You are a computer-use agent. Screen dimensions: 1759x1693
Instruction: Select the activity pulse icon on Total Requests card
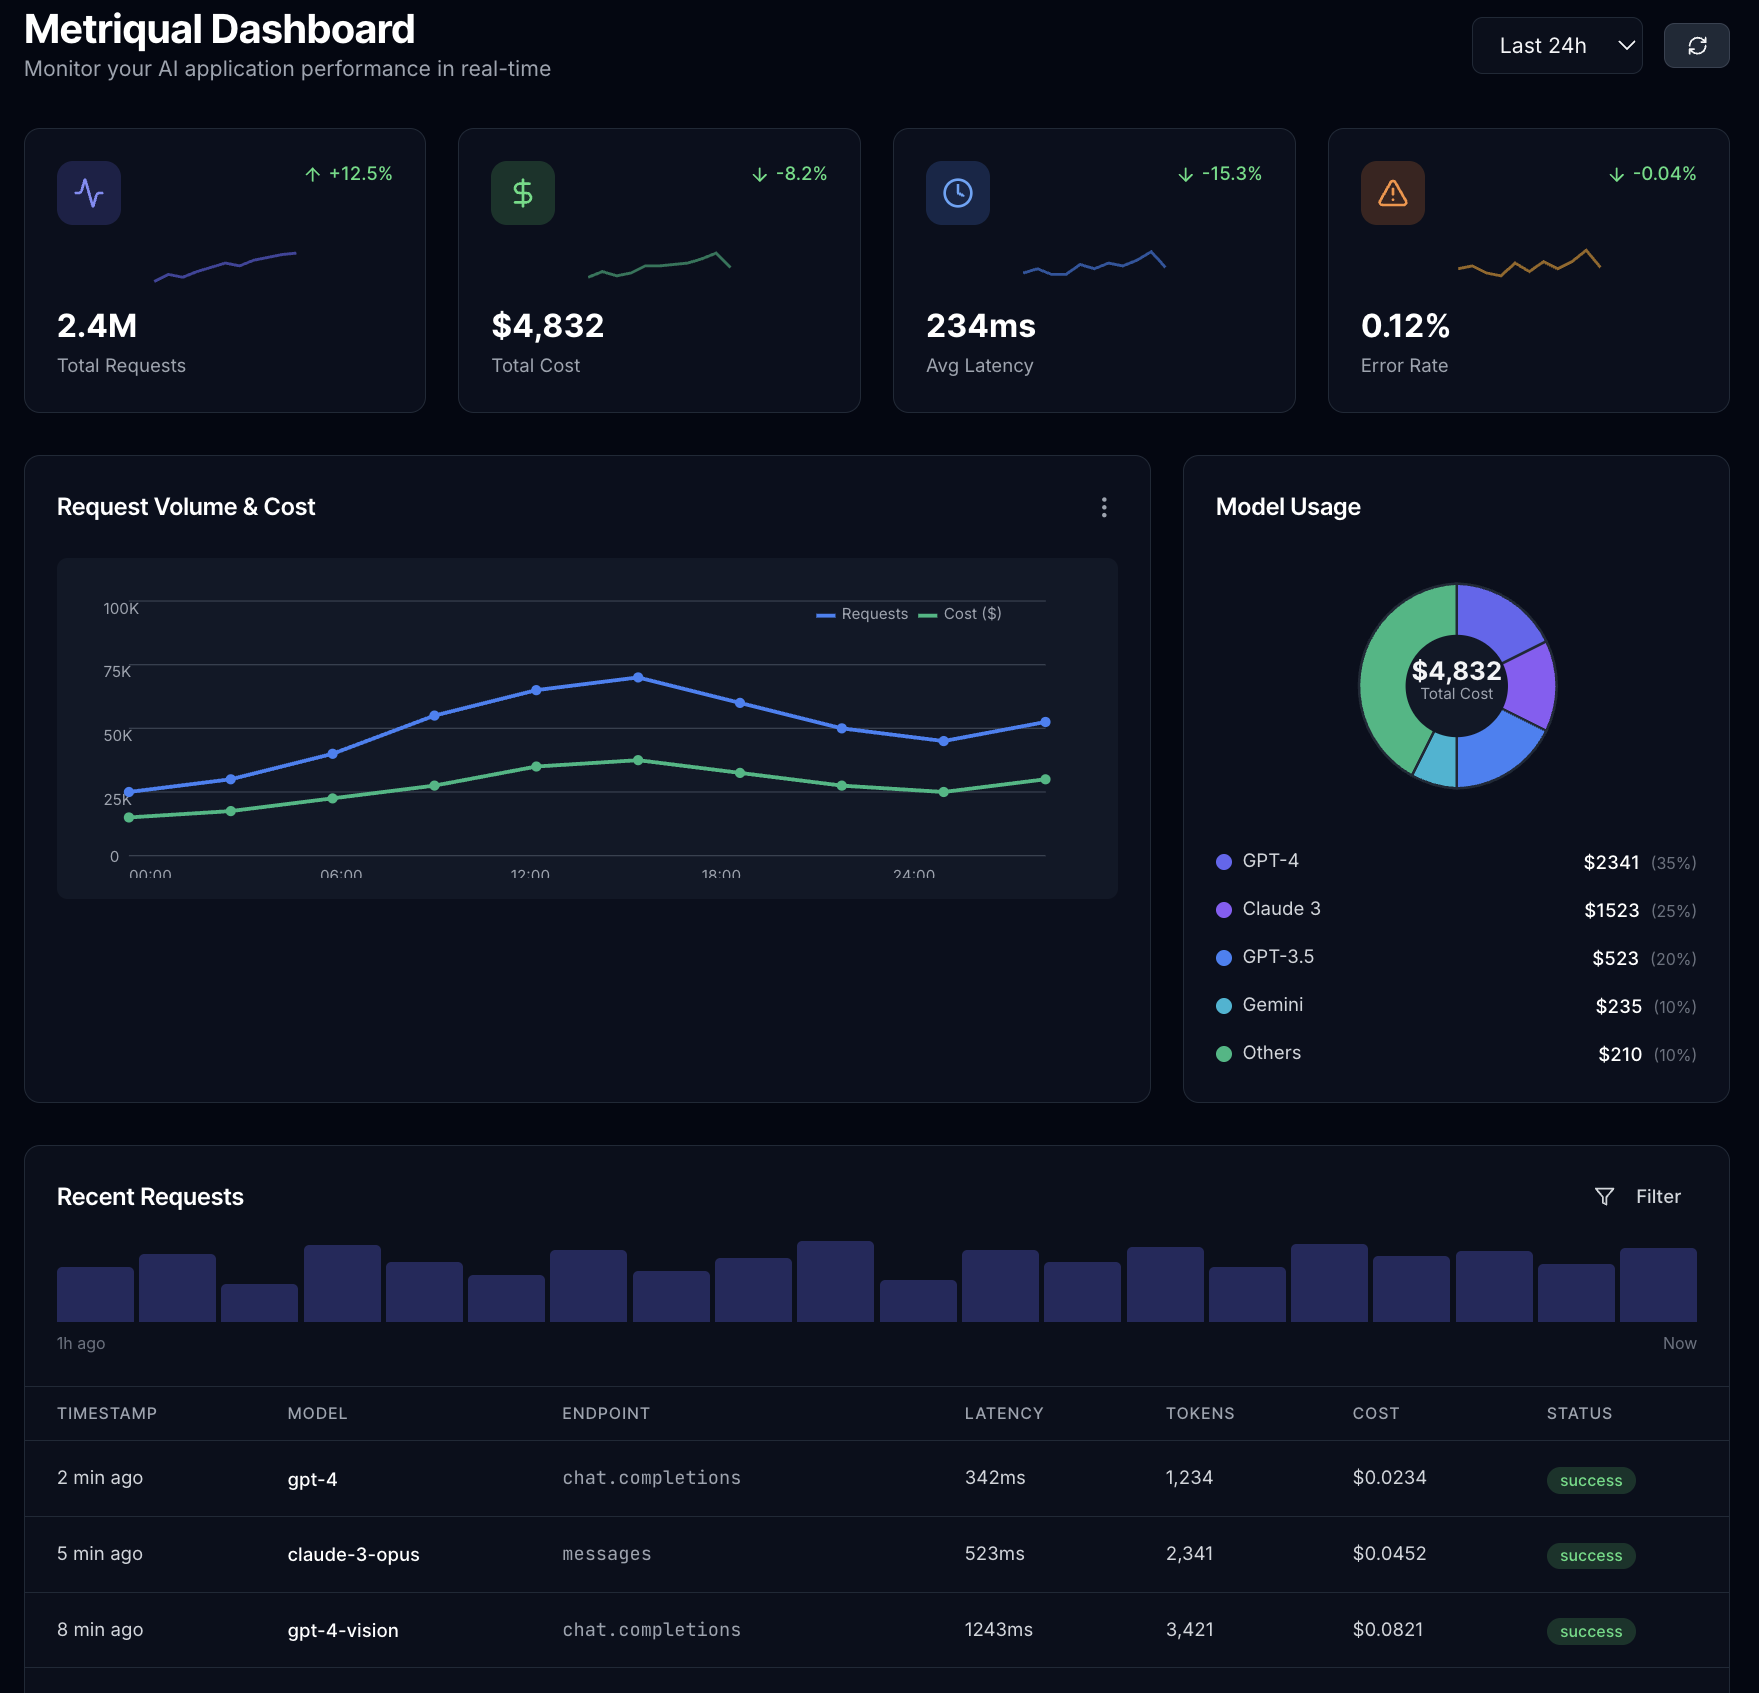pos(88,192)
